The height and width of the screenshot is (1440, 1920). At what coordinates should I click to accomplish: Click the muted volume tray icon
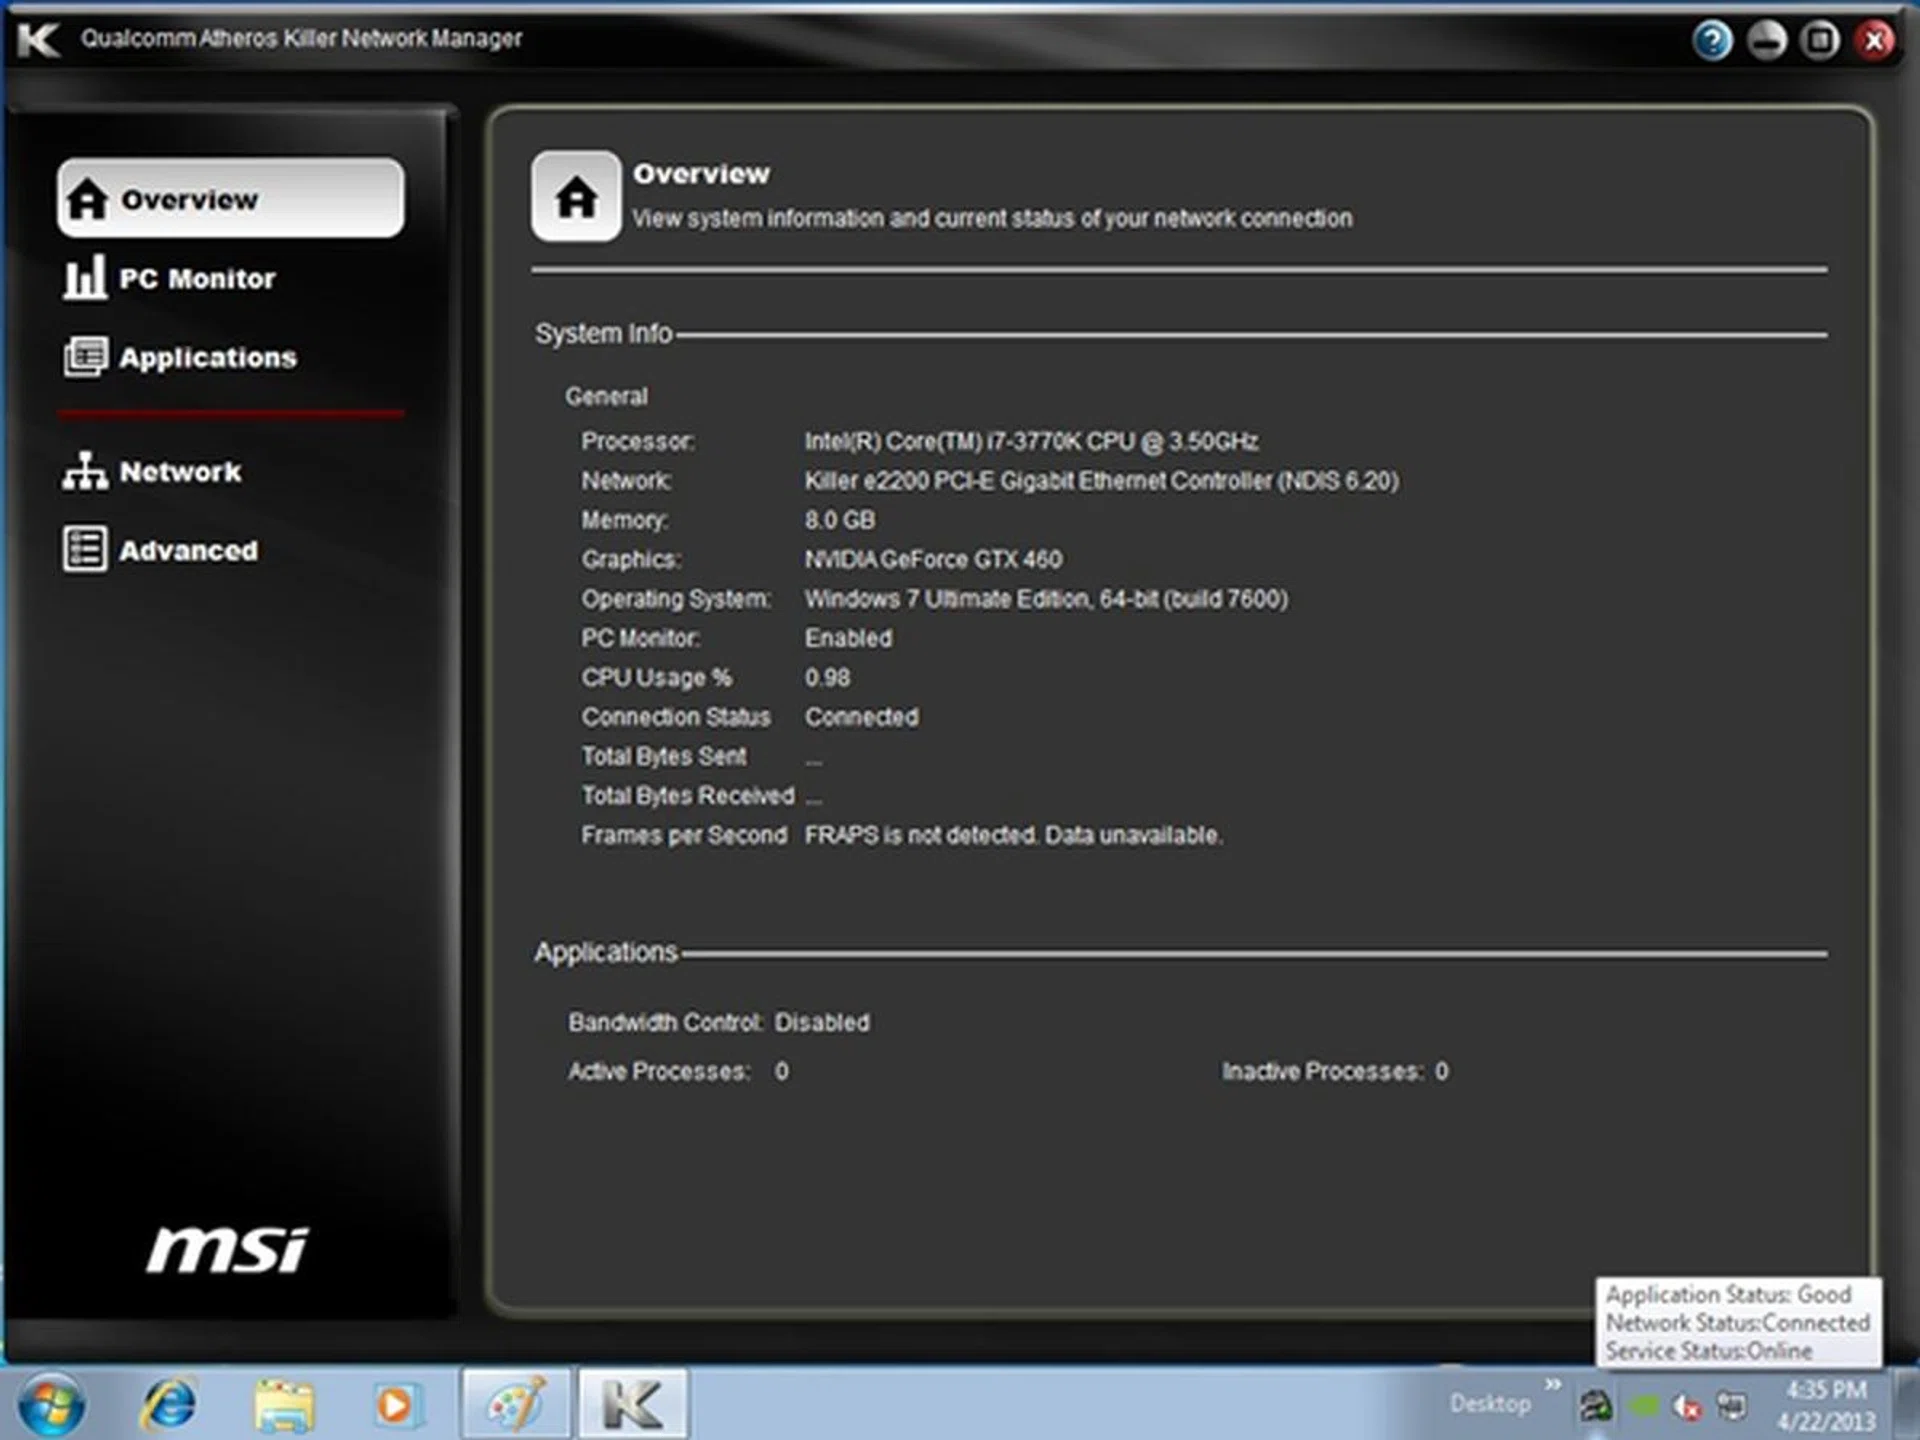click(1687, 1407)
